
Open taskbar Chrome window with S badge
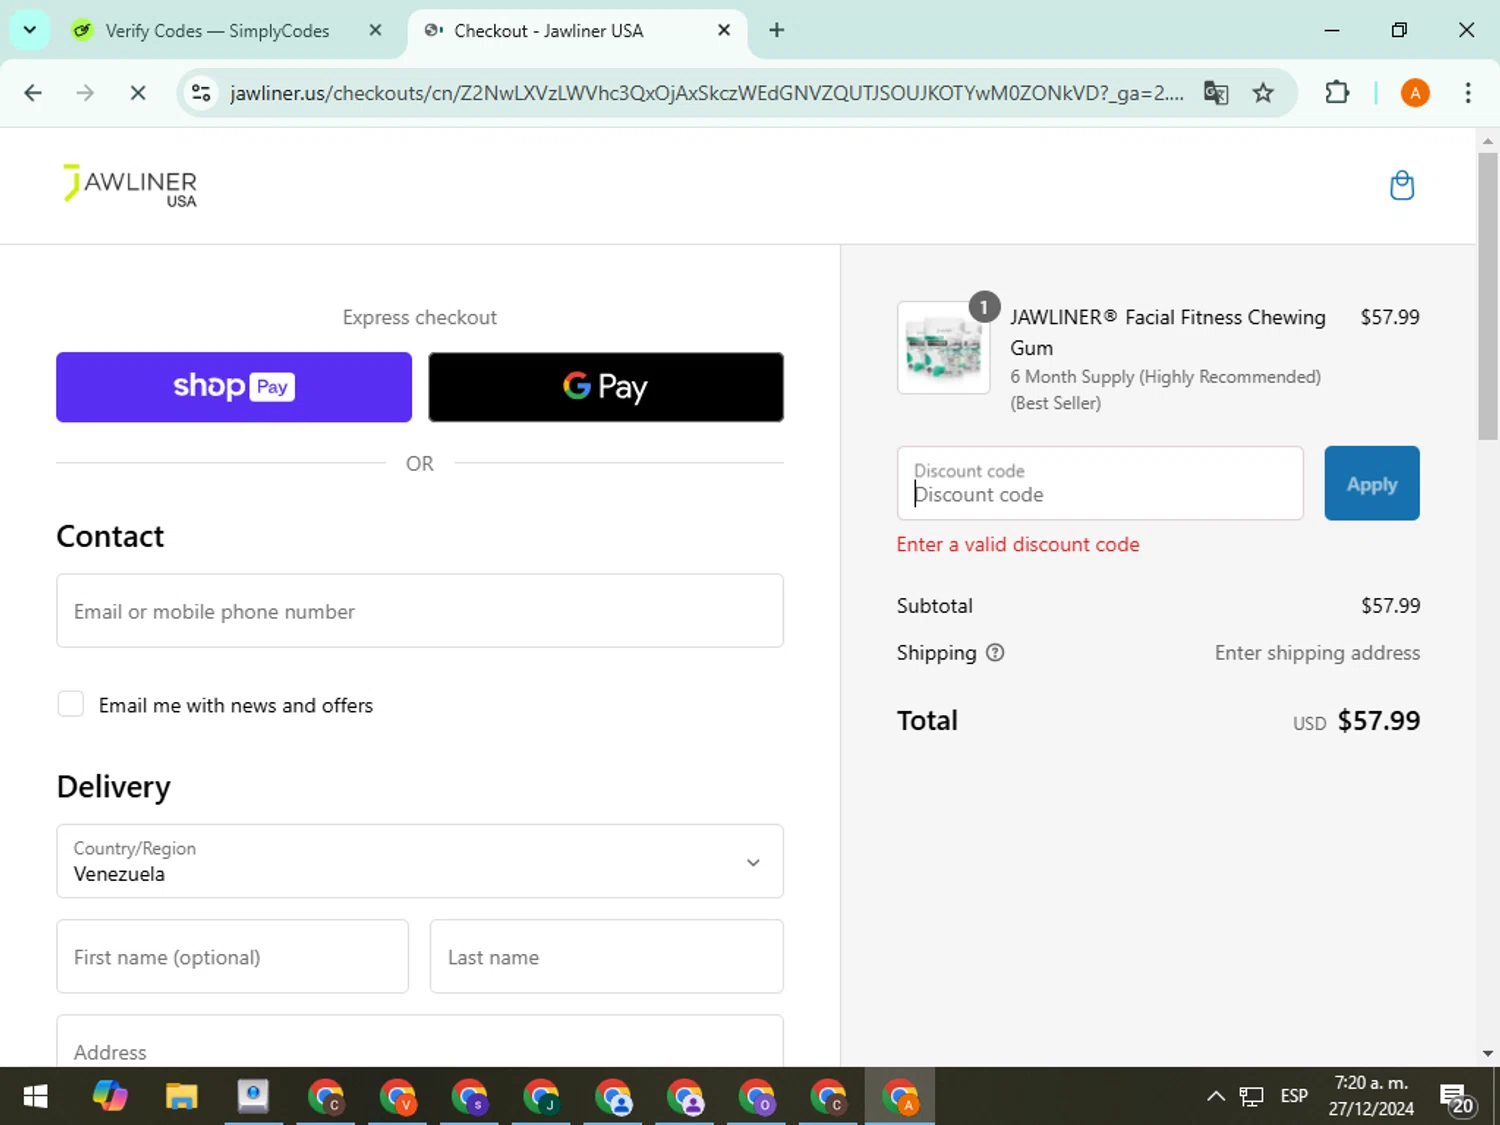pyautogui.click(x=469, y=1097)
